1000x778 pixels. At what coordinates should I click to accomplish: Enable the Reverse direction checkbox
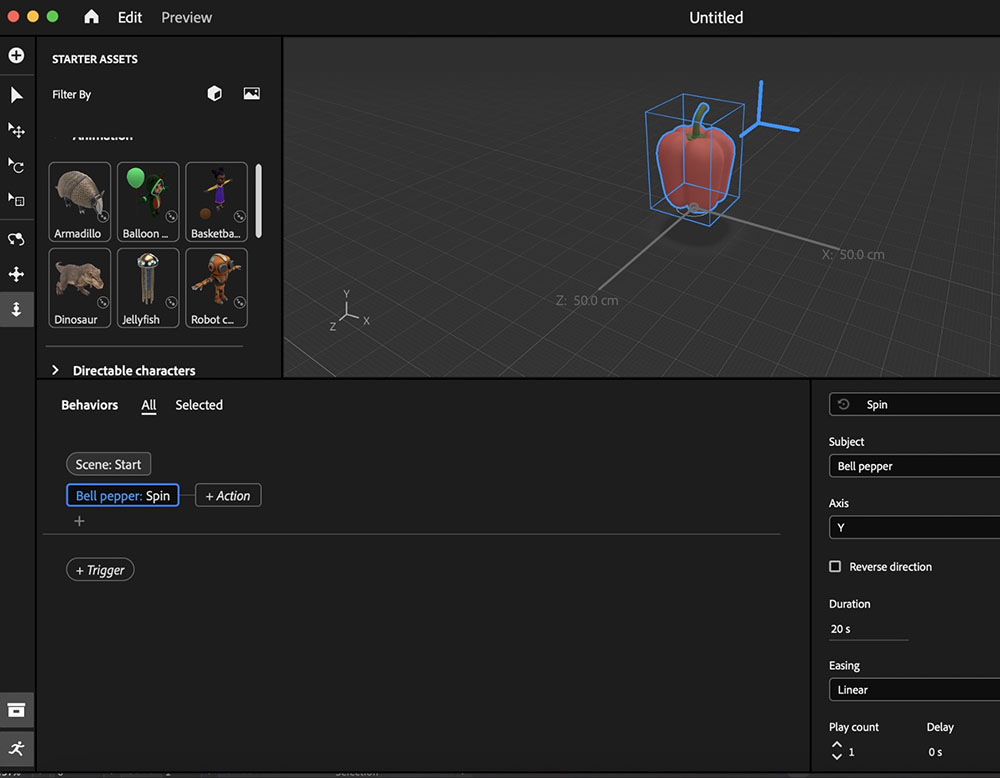(835, 566)
